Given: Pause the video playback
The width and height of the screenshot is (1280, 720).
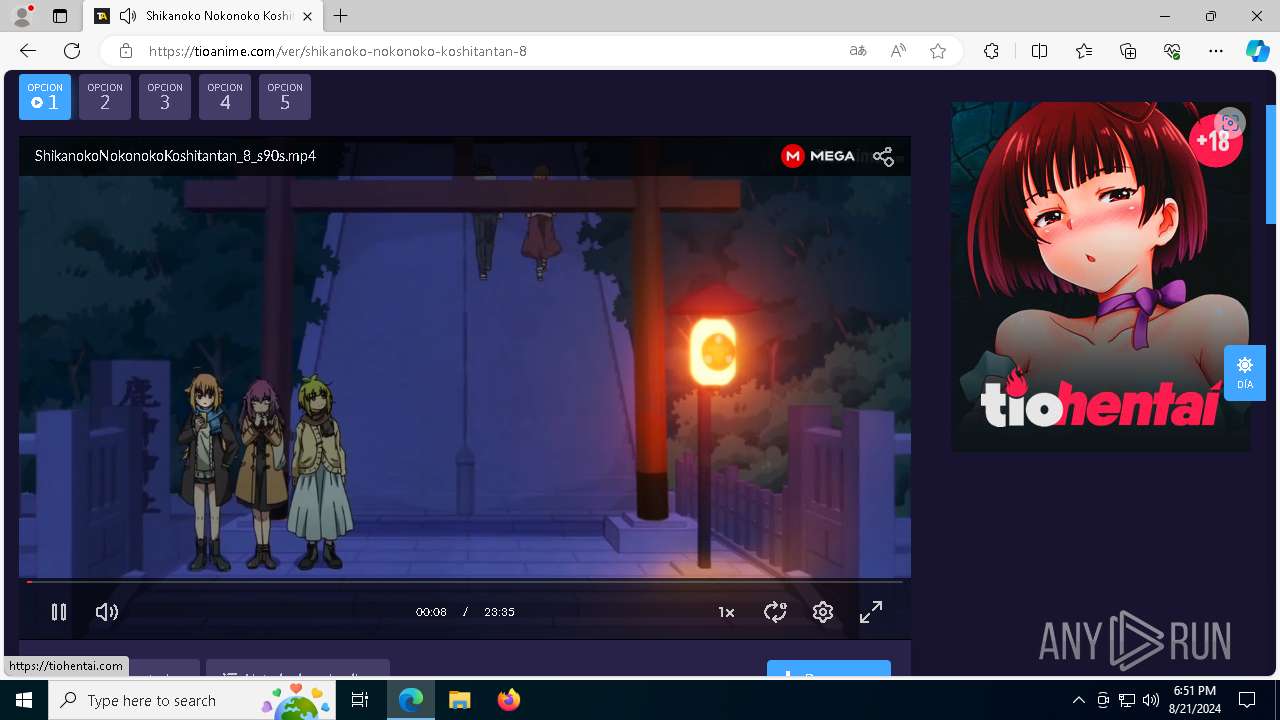Looking at the screenshot, I should 59,612.
